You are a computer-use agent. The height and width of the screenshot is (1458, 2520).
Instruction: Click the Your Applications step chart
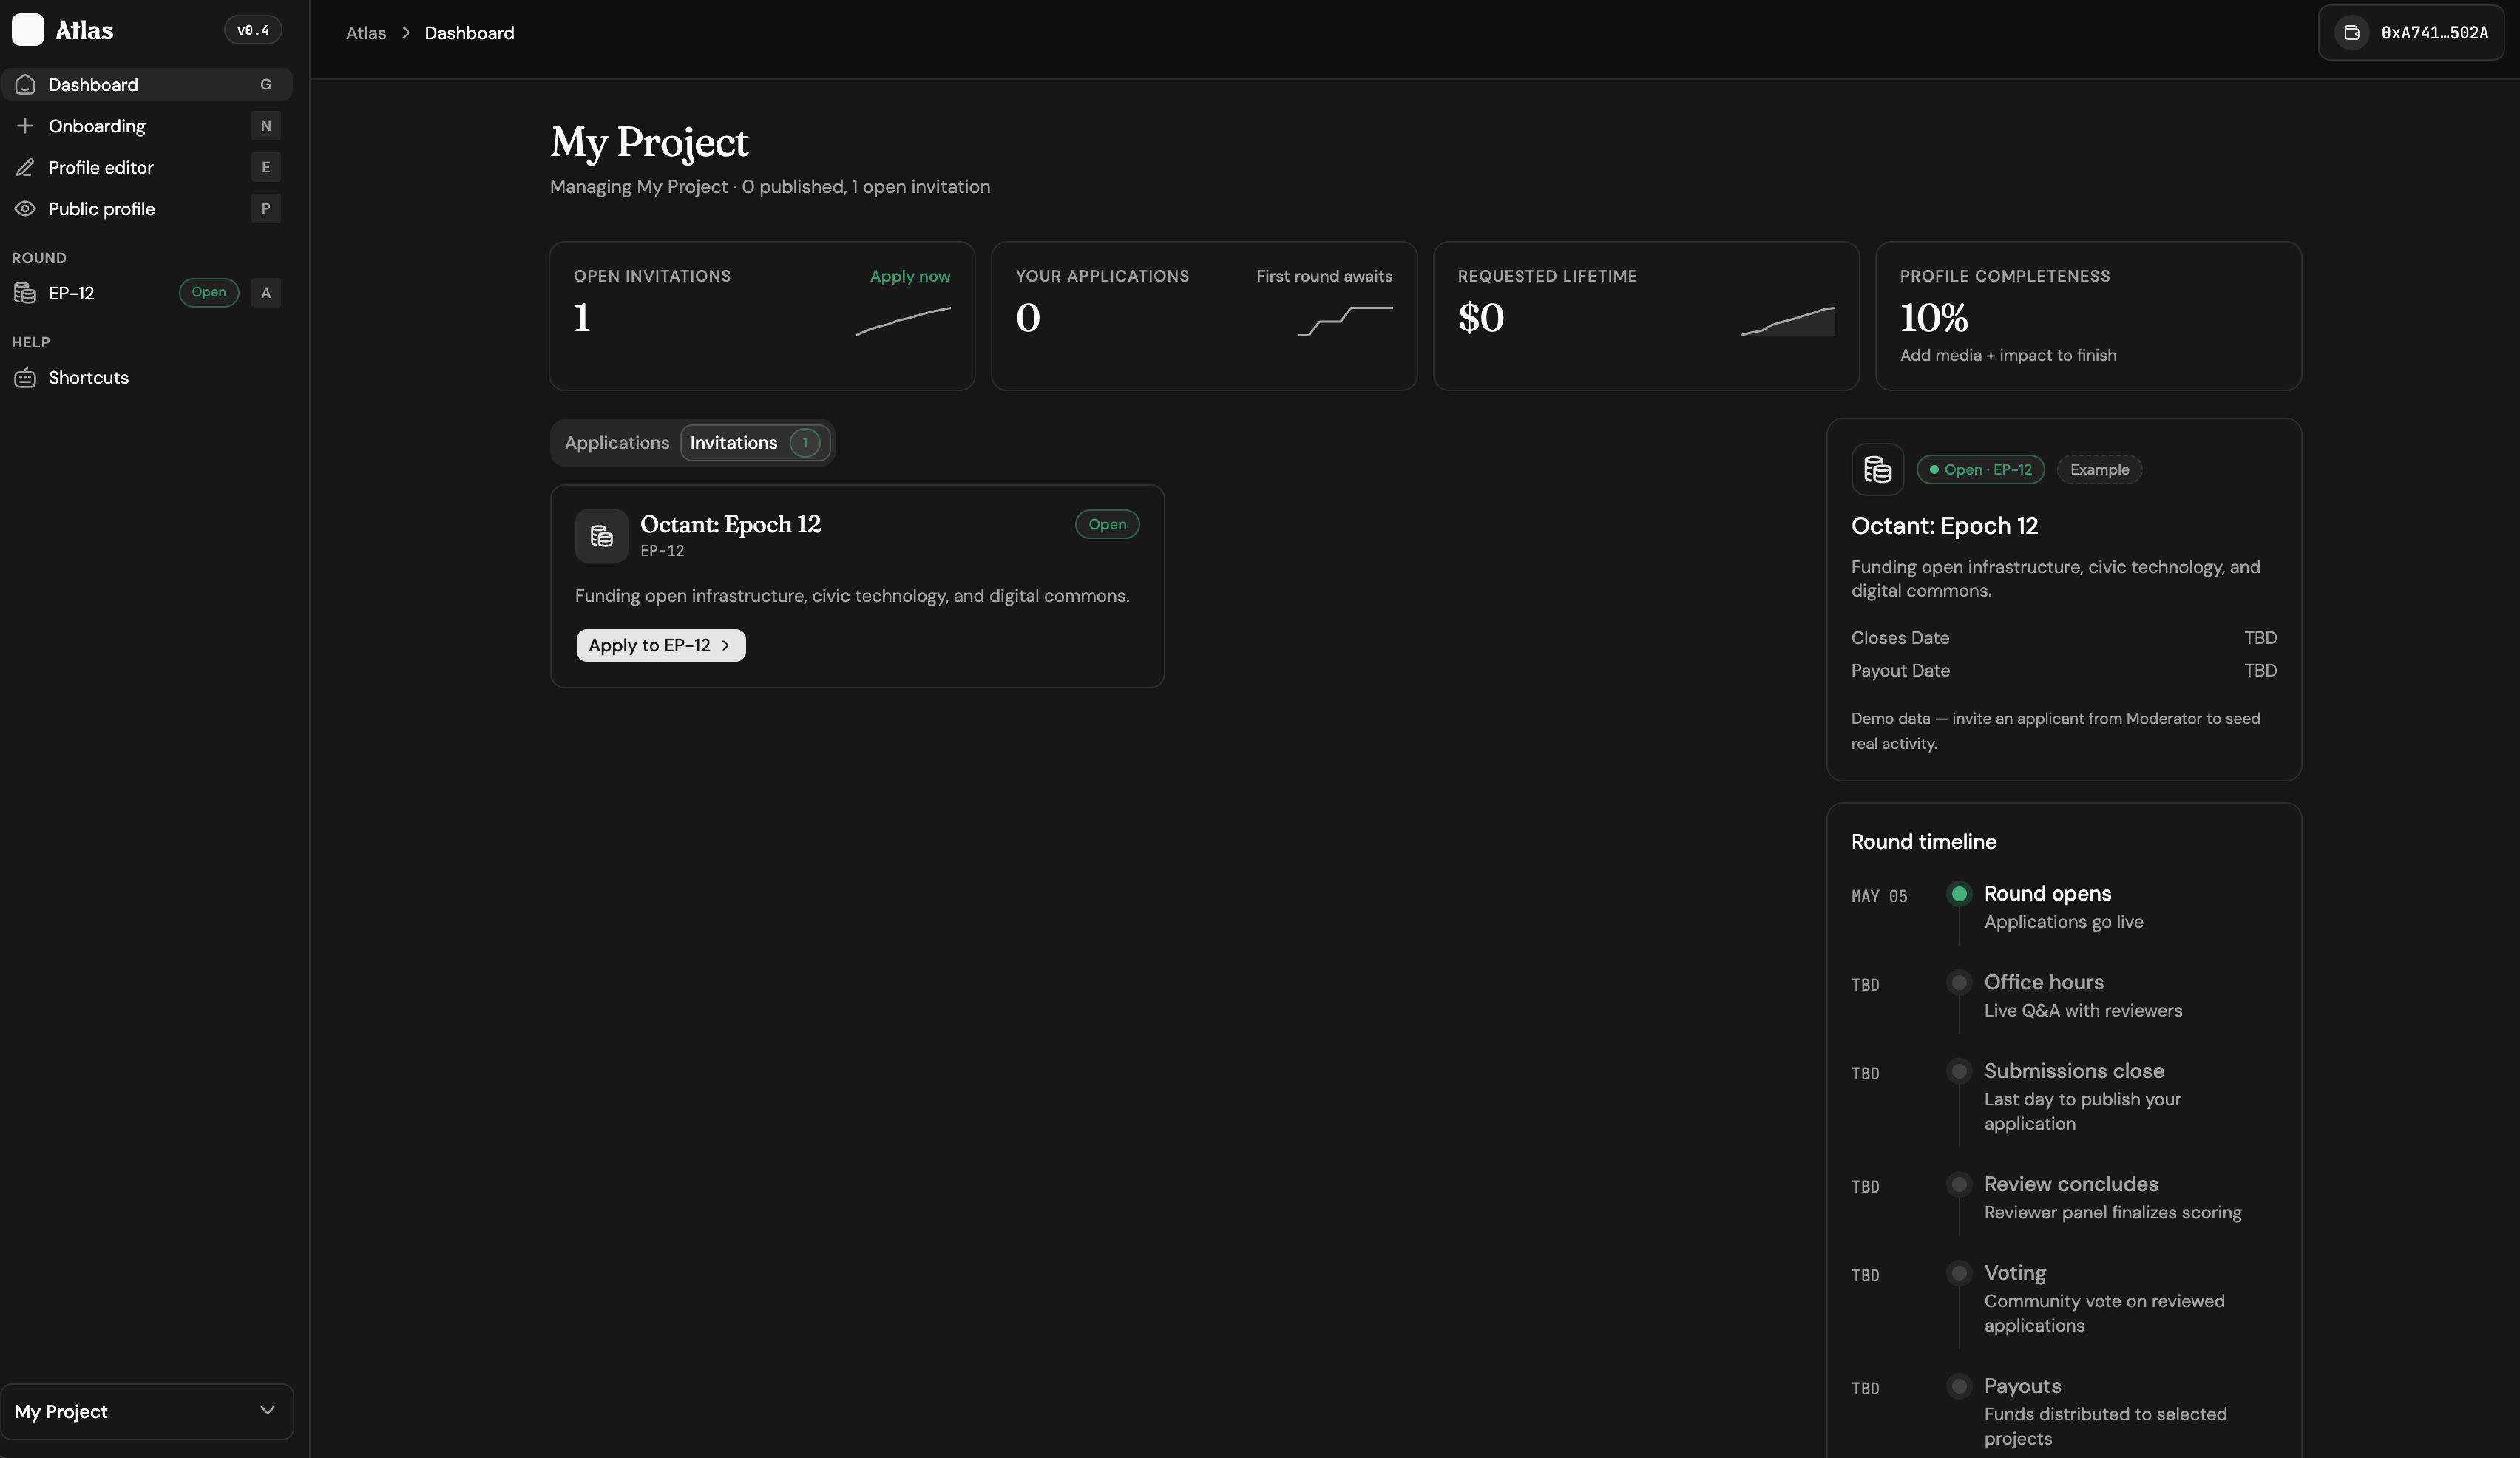coord(1345,322)
